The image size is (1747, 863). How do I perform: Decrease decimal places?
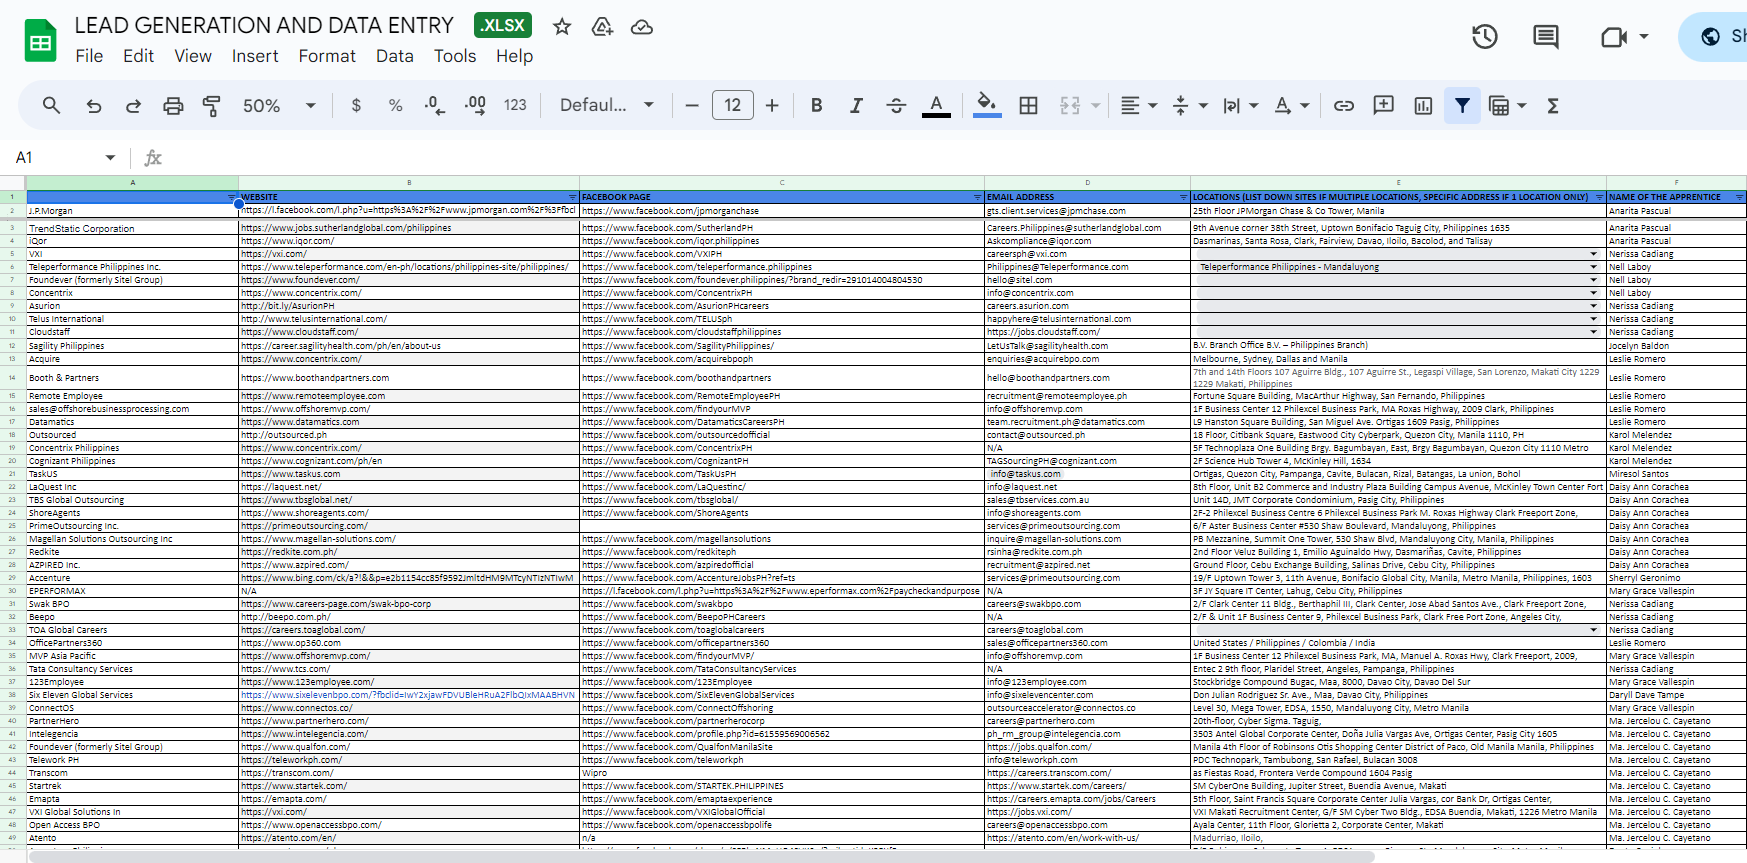(x=435, y=105)
